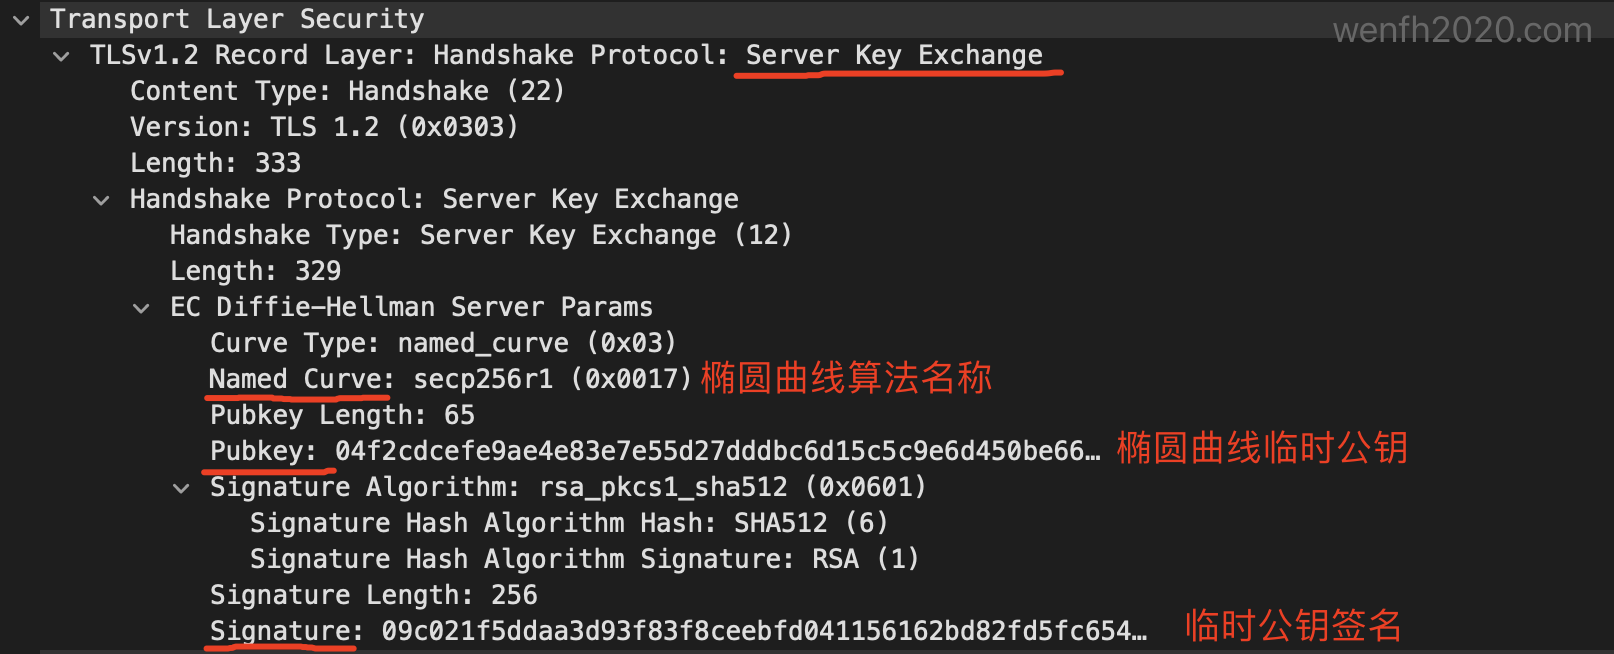The width and height of the screenshot is (1614, 654).
Task: Click the highlighted Transport Layer Security header
Action: tap(236, 18)
